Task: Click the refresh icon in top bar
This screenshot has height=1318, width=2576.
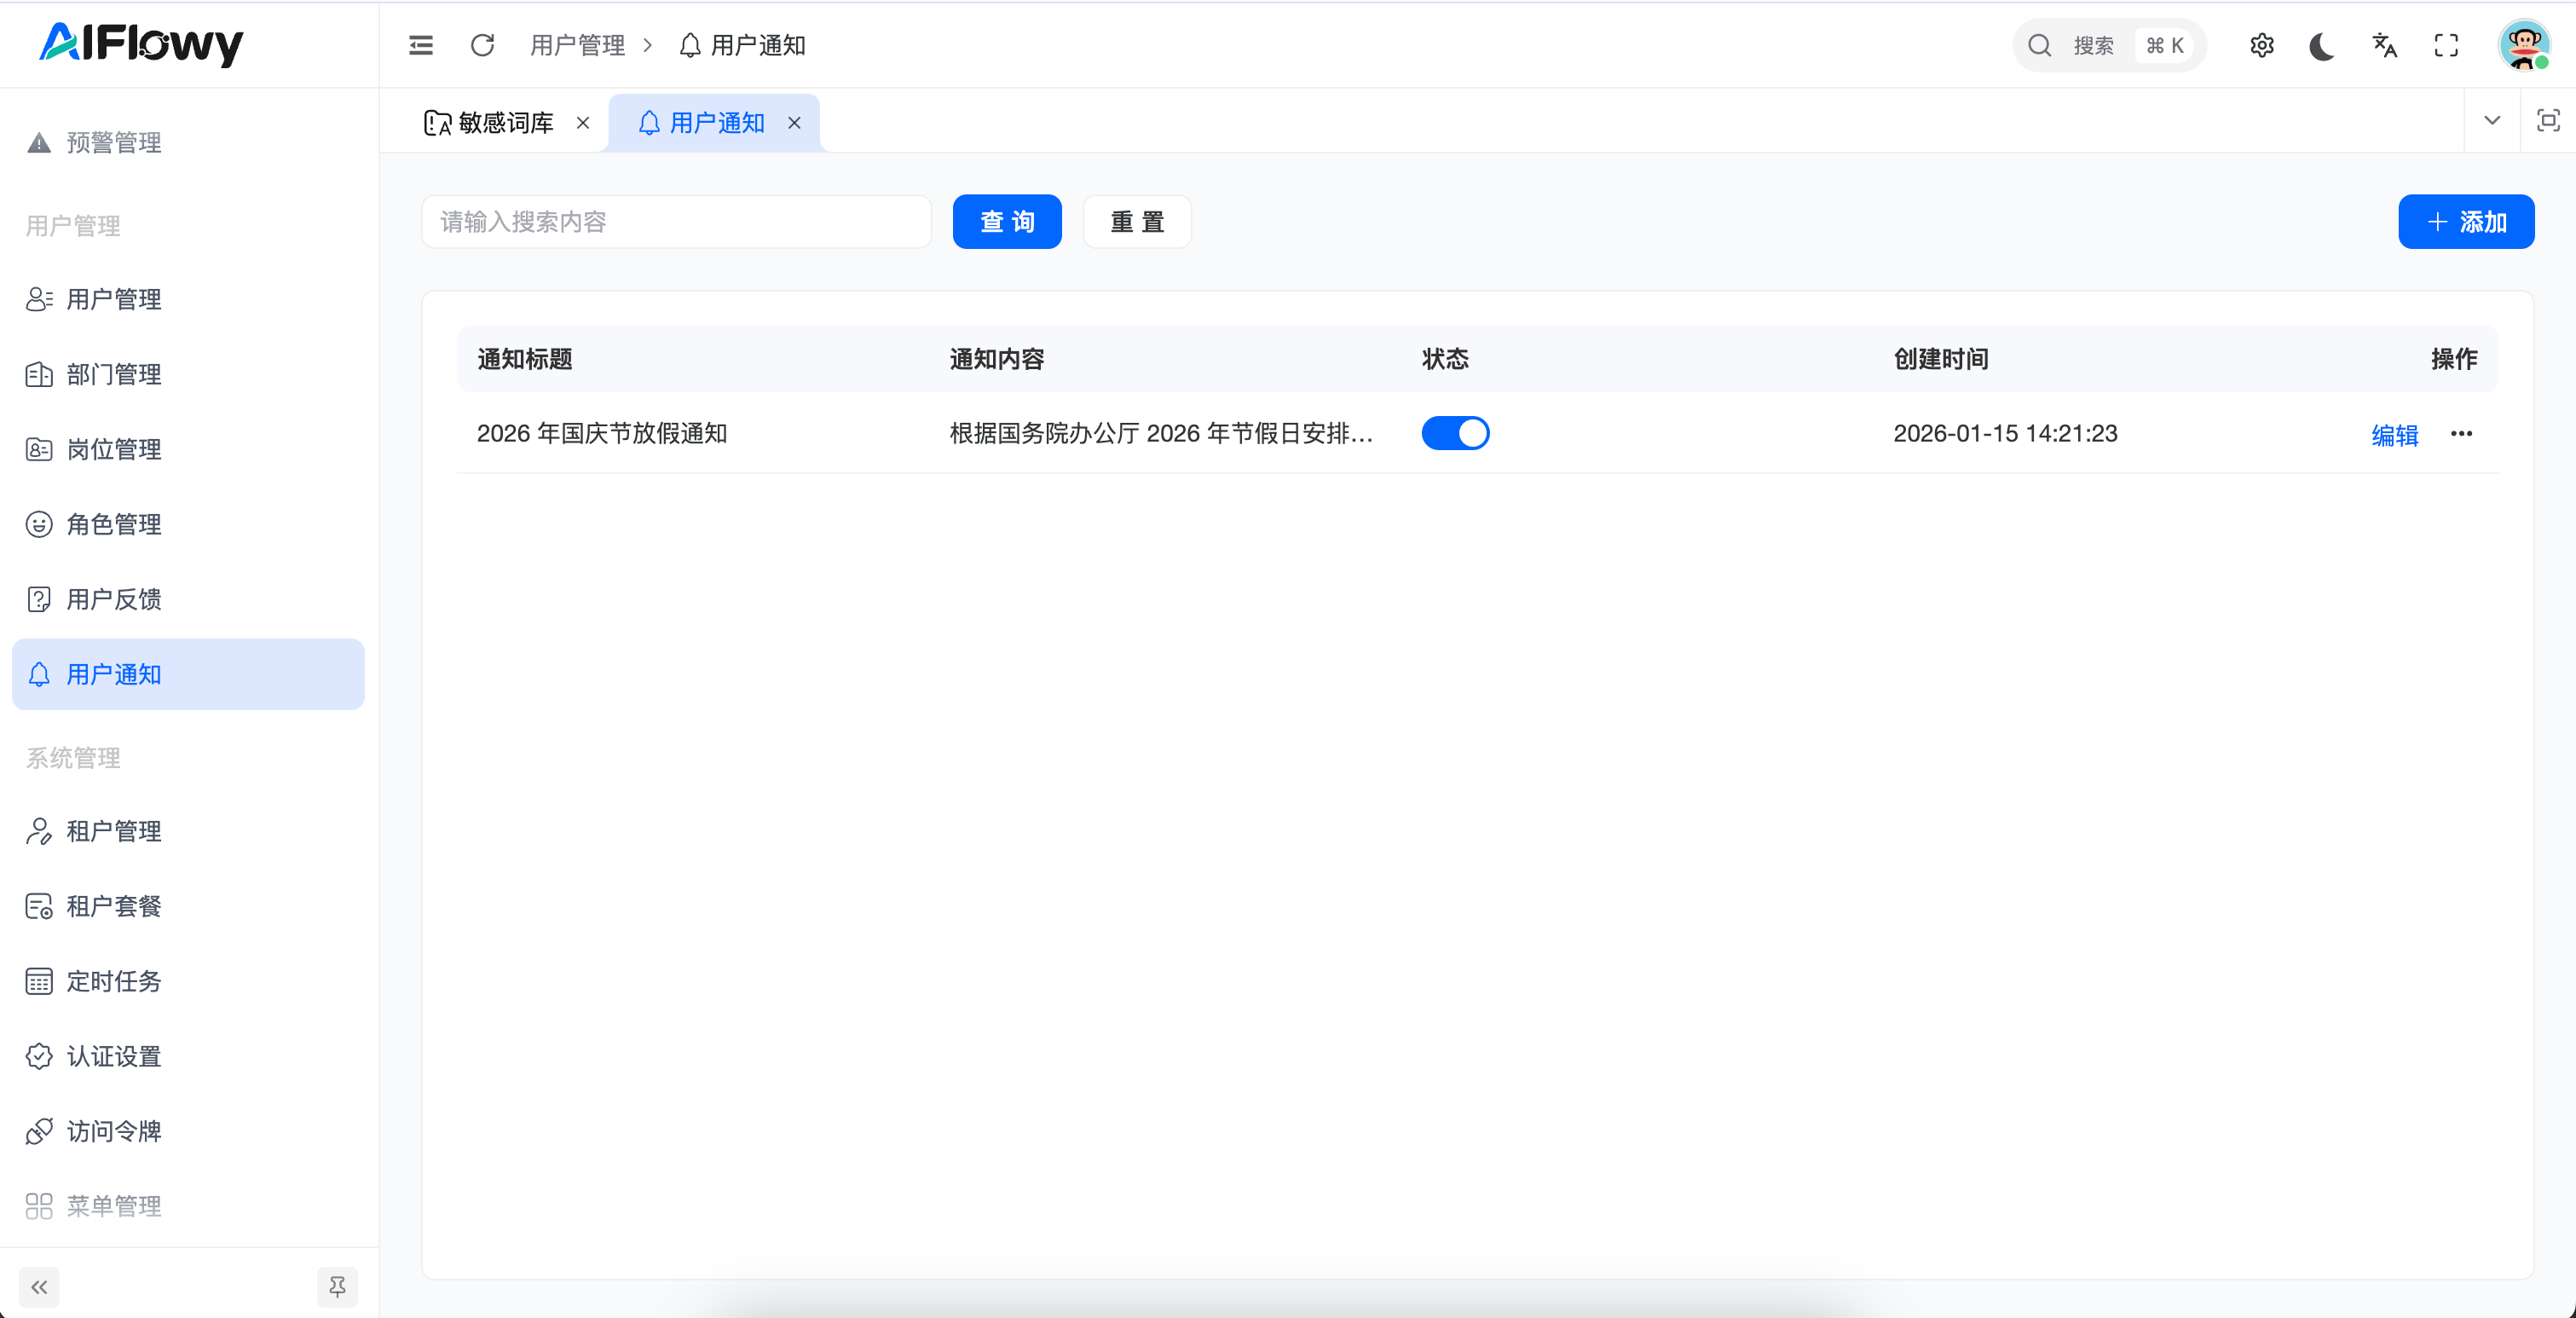Action: click(x=482, y=45)
